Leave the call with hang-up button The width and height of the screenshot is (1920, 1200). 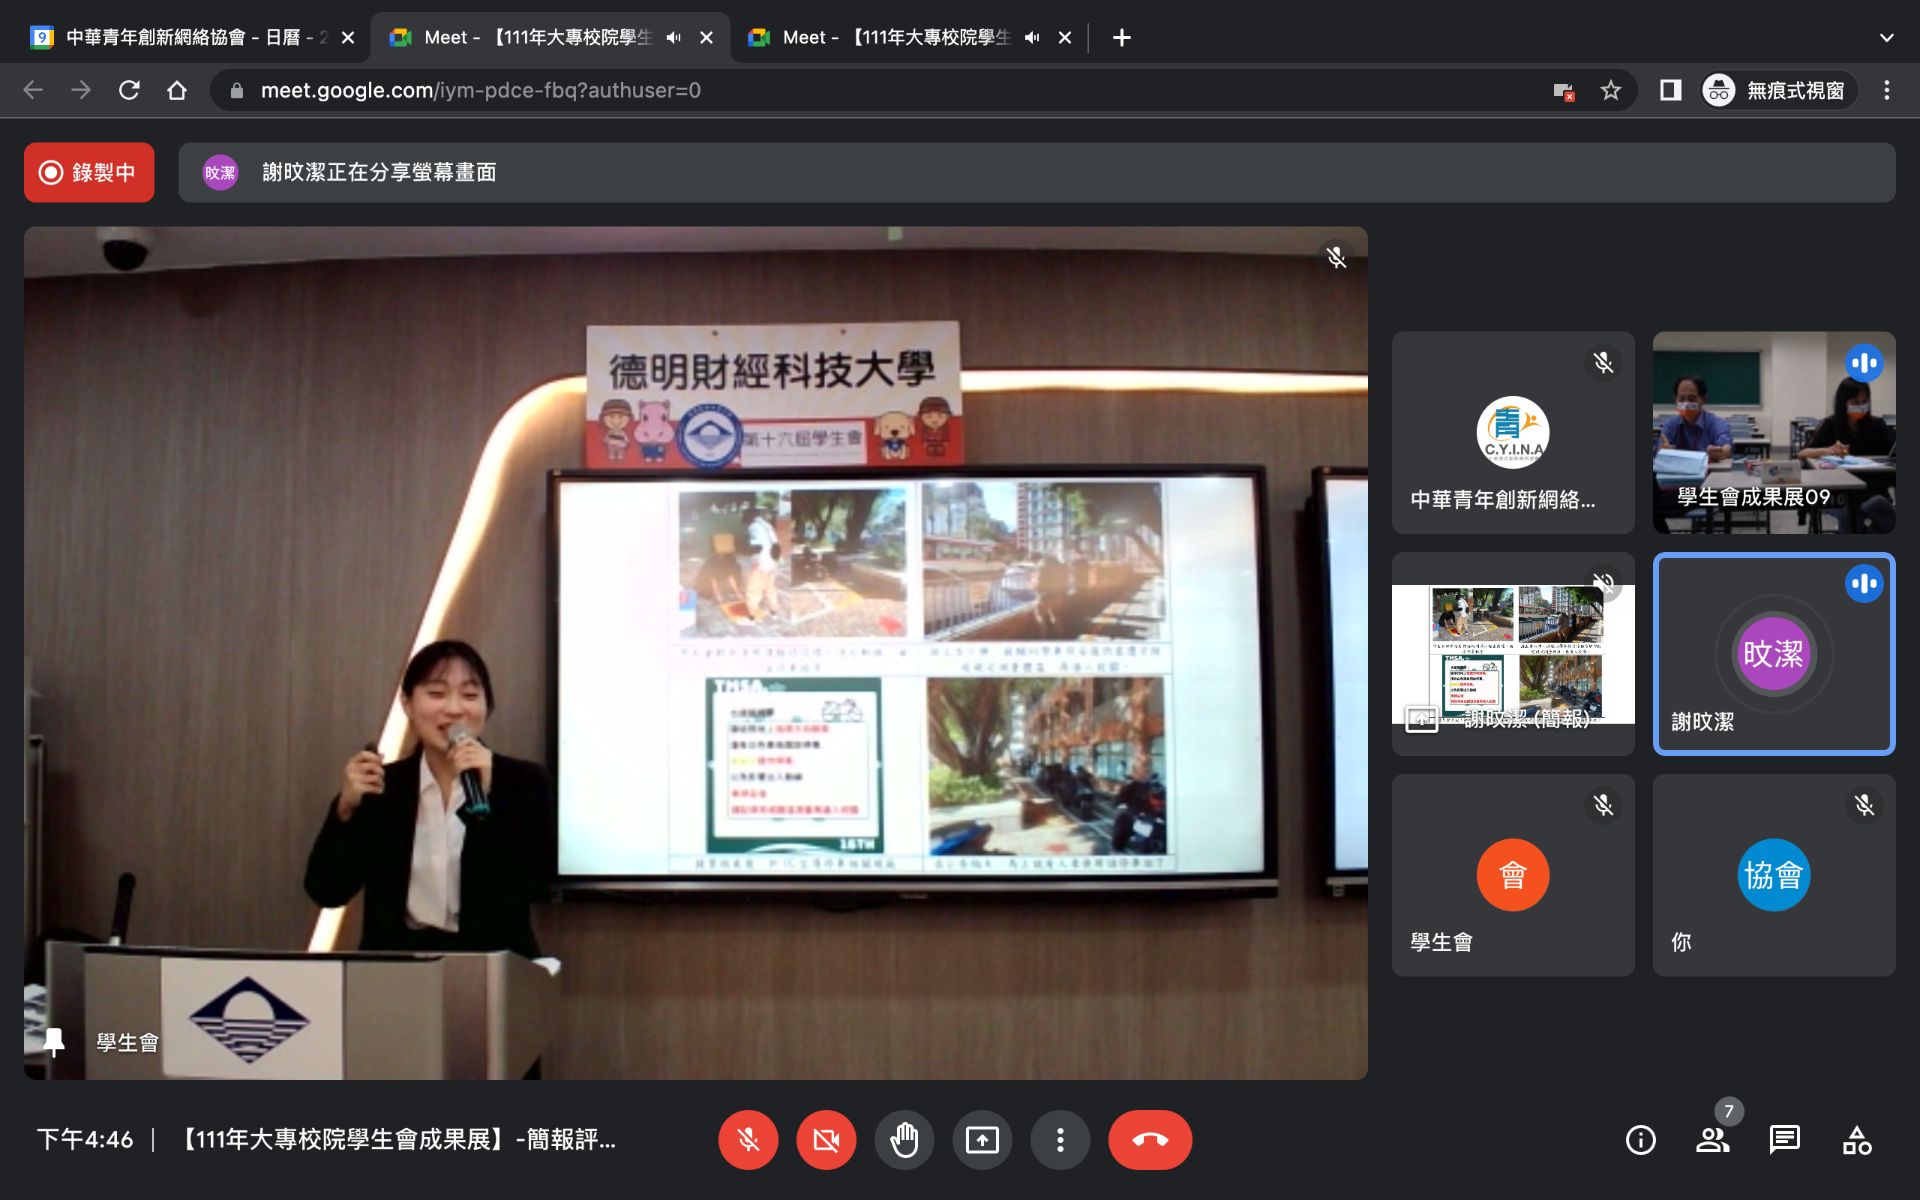coord(1149,1140)
